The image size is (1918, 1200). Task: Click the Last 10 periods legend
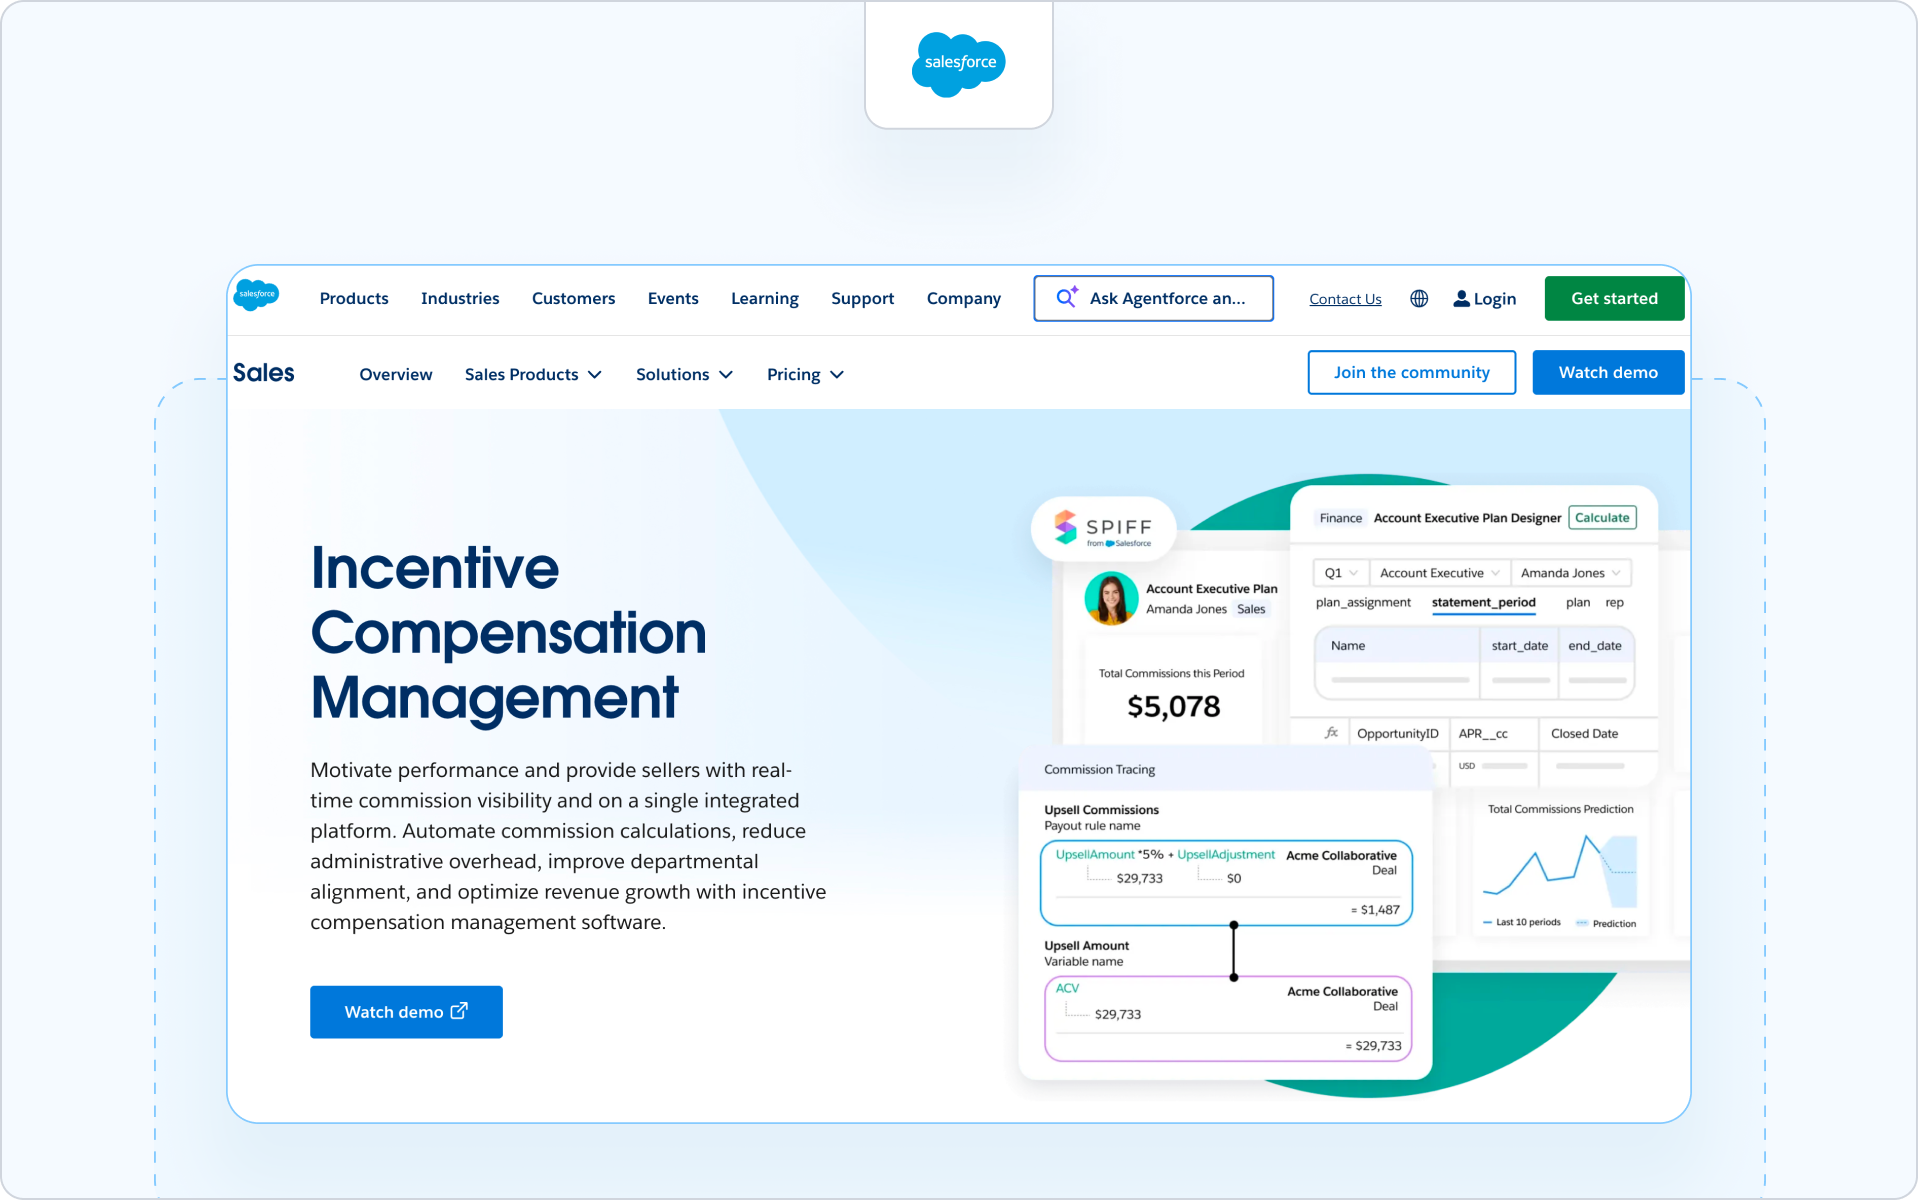(1522, 923)
